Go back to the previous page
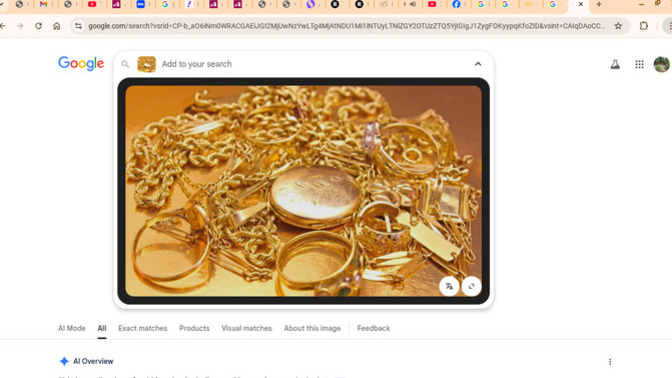The height and width of the screenshot is (378, 672). [3, 26]
